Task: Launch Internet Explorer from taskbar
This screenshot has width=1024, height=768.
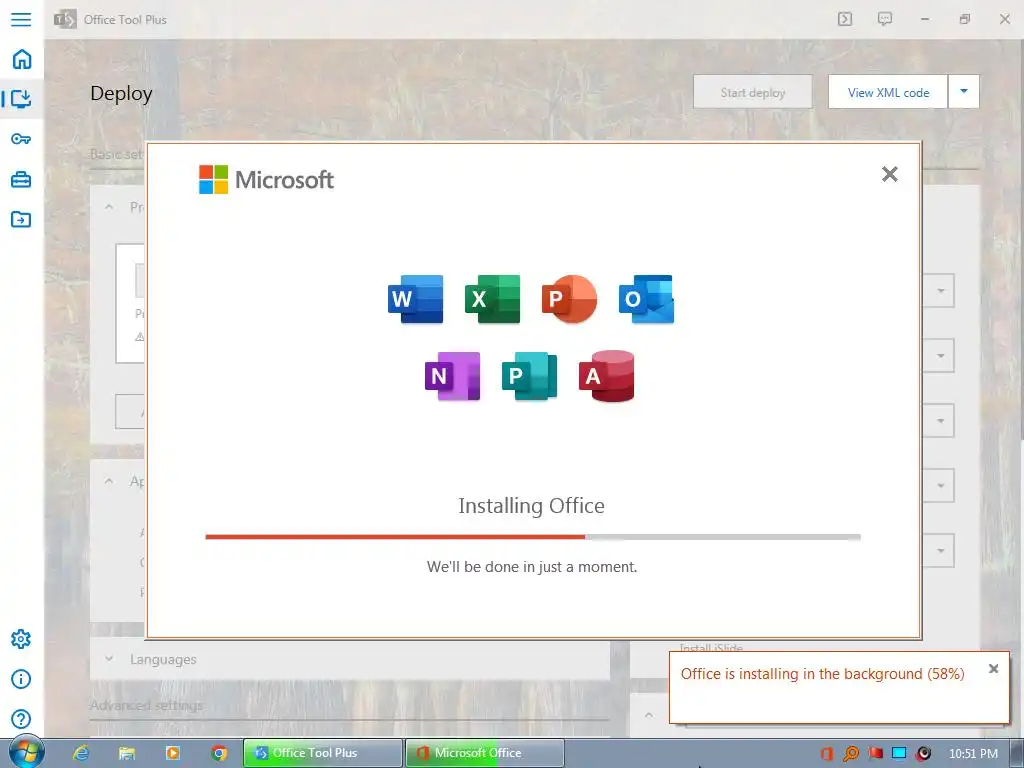Action: 81,753
